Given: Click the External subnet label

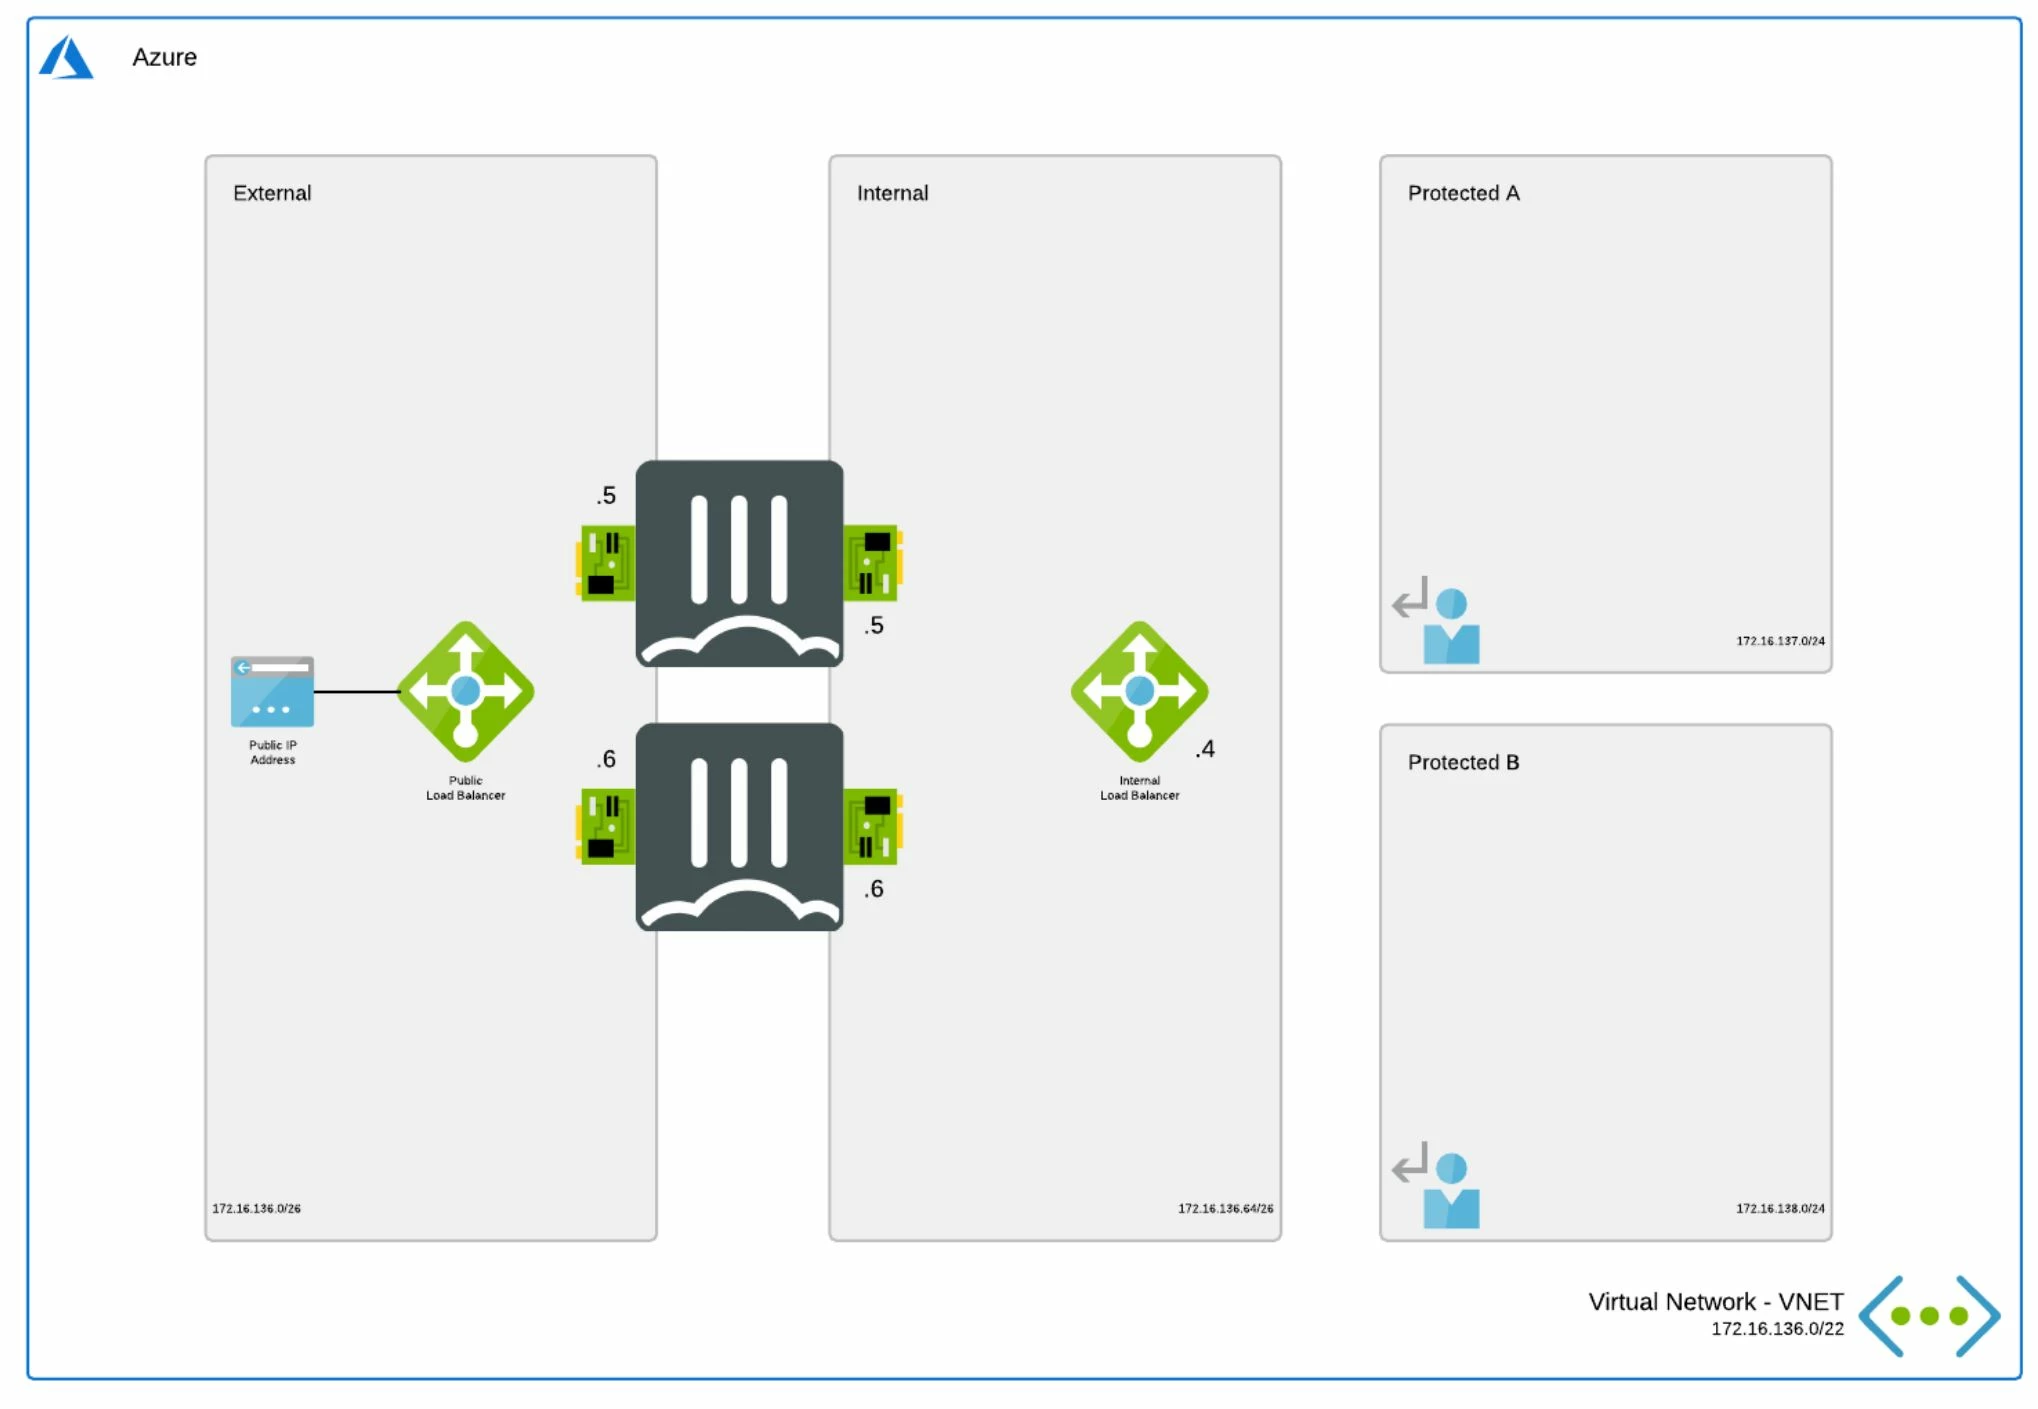Looking at the screenshot, I should tap(272, 193).
